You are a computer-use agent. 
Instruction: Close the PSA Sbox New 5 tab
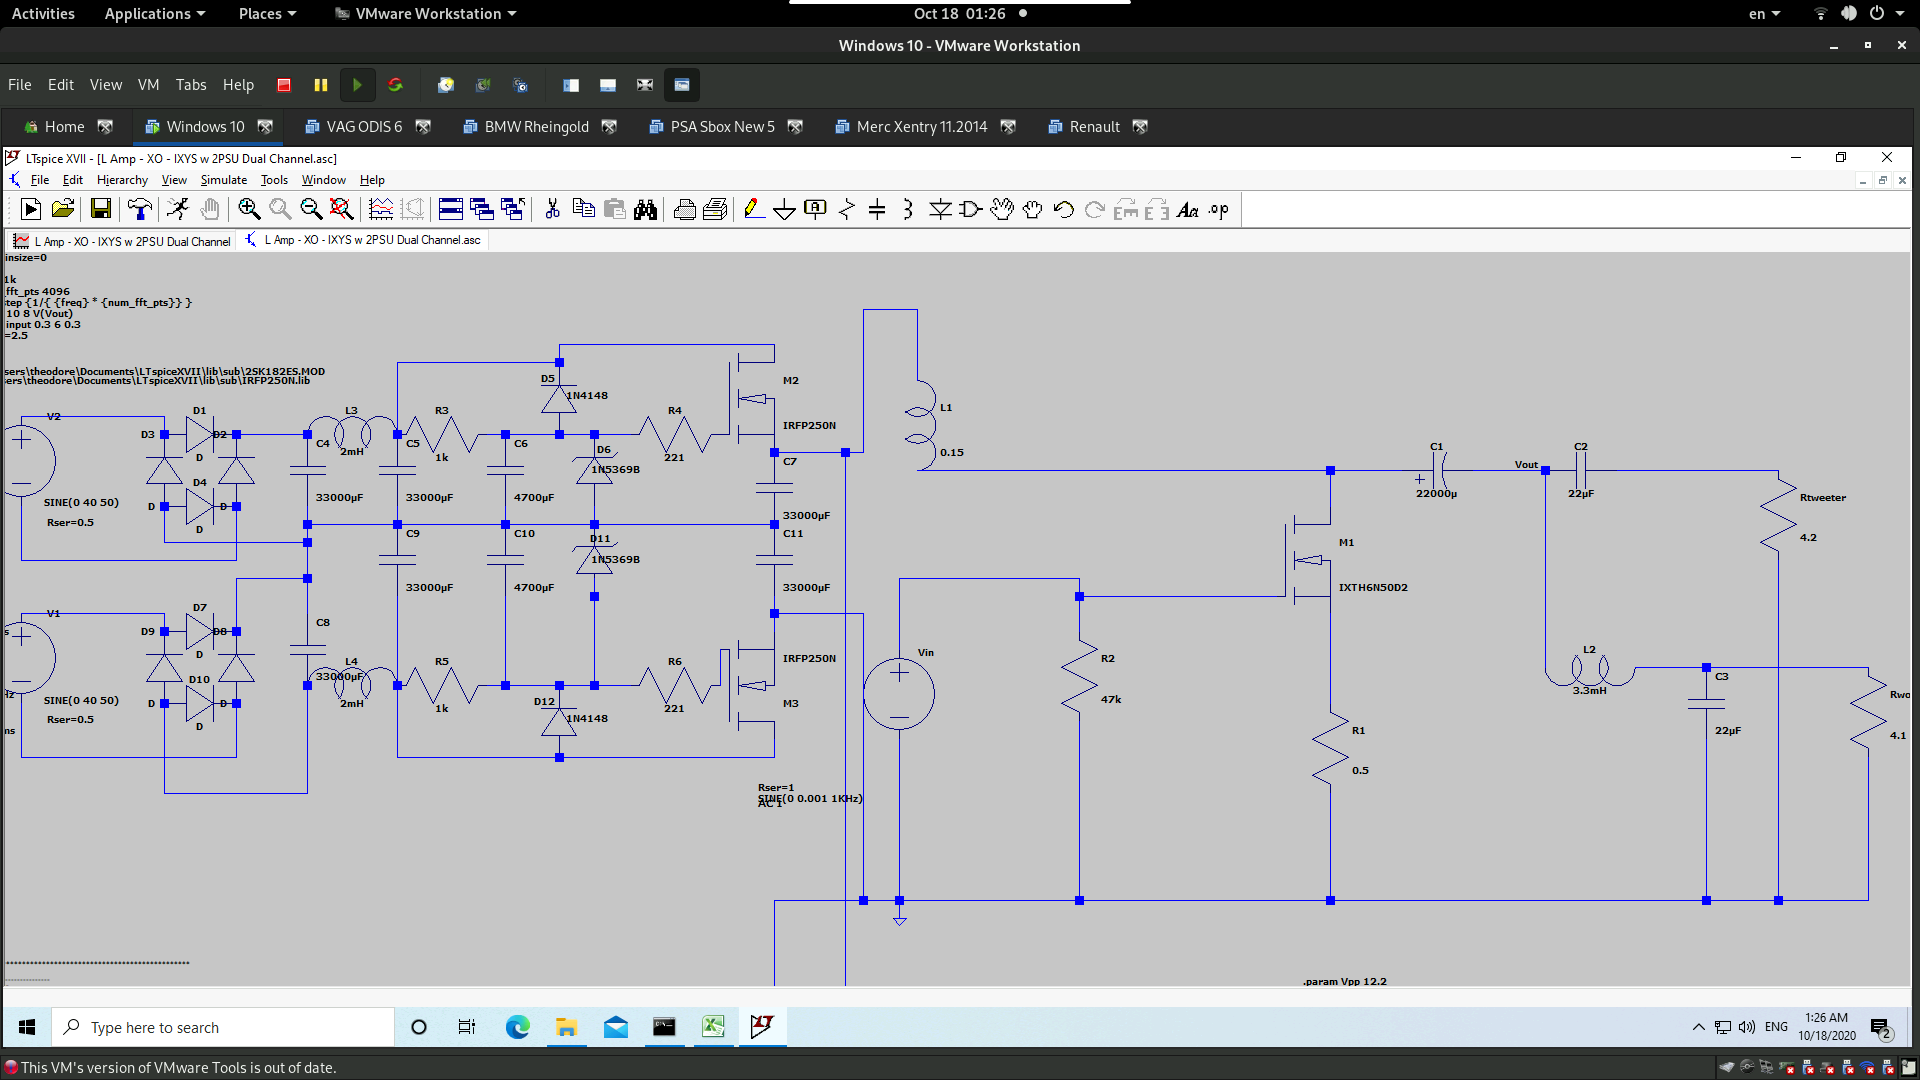[795, 127]
